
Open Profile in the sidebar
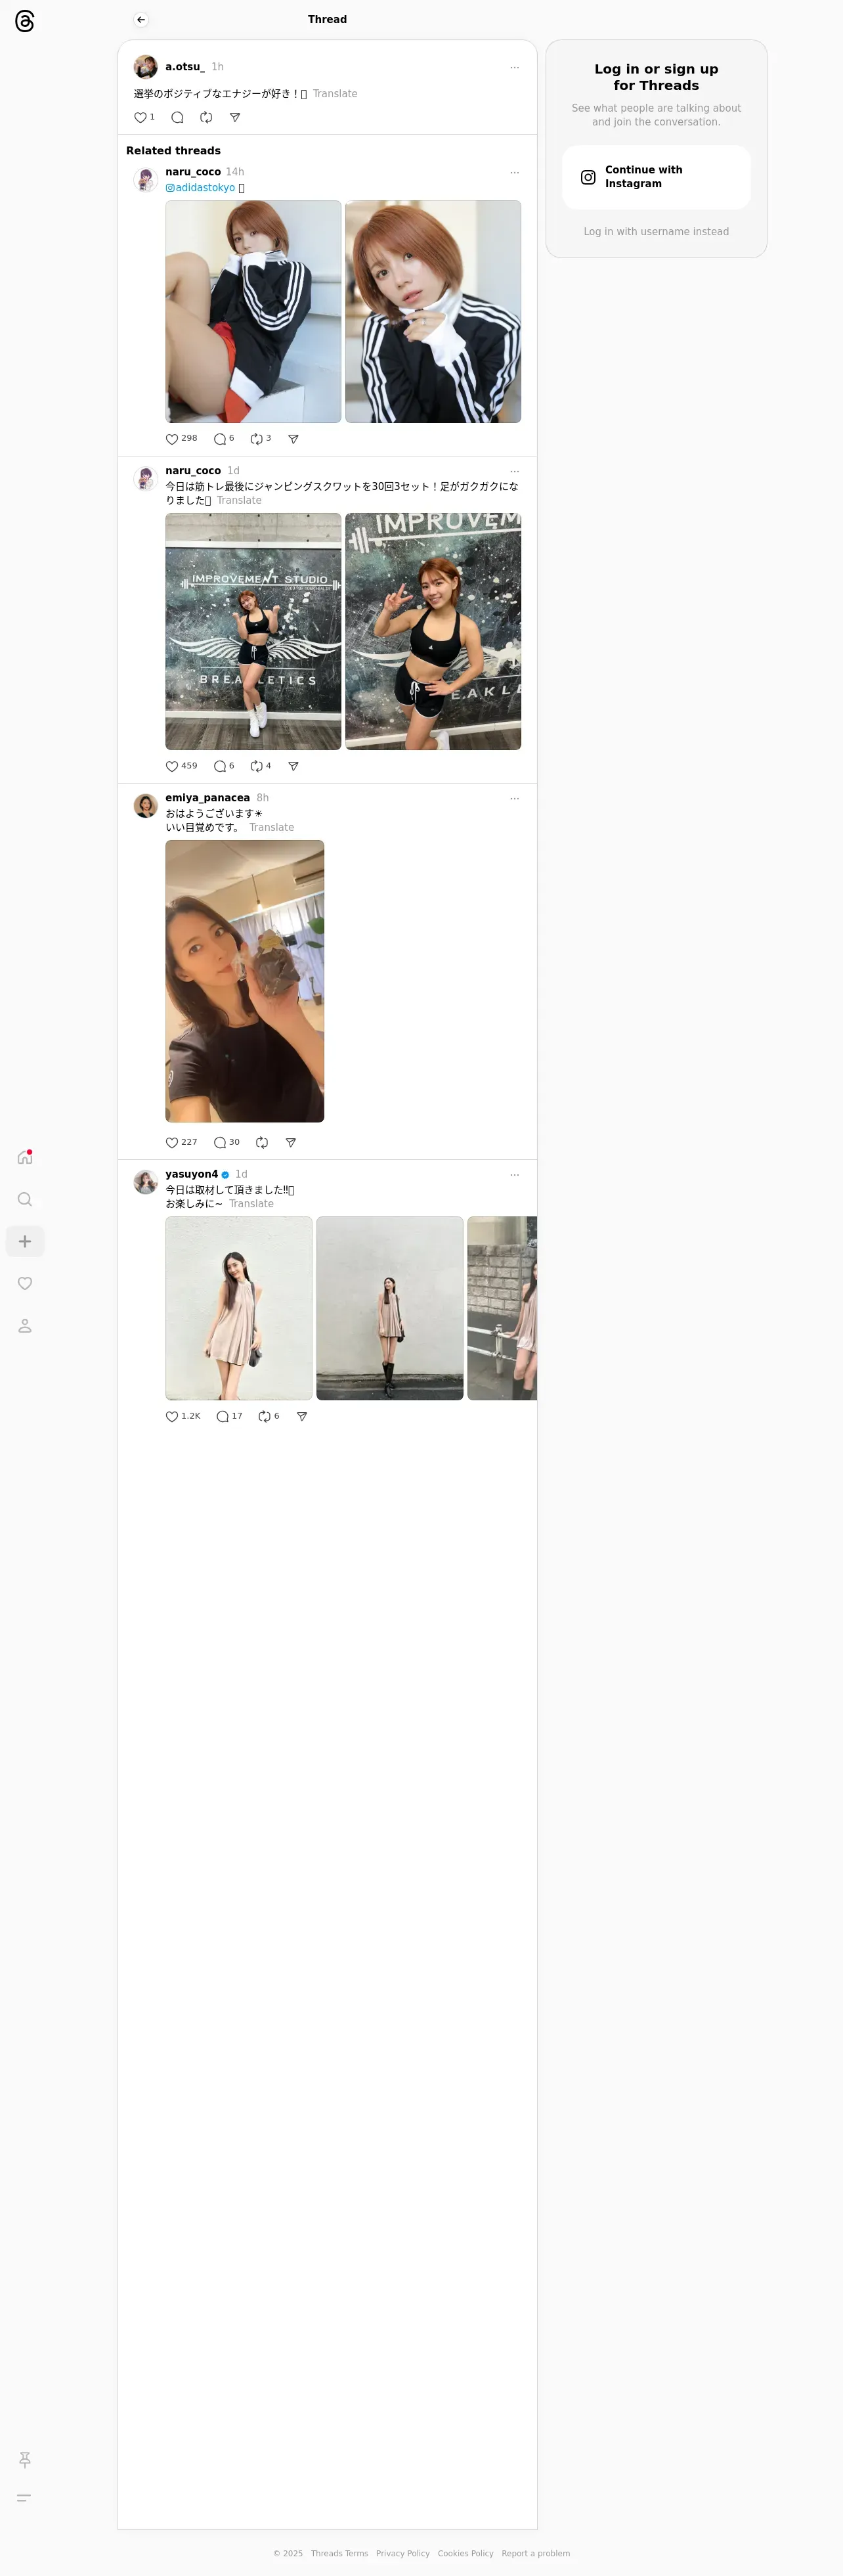point(25,1326)
